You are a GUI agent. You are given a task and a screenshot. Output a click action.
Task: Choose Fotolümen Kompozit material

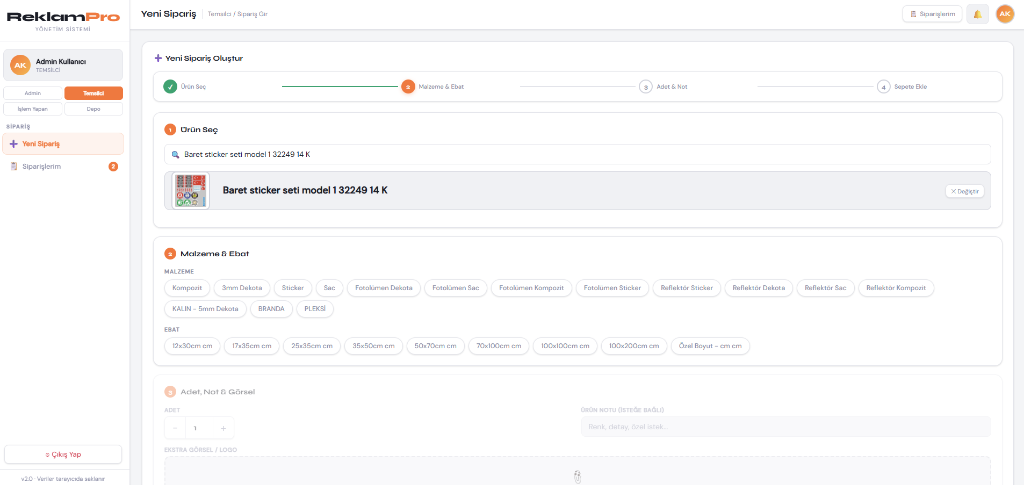(x=532, y=287)
